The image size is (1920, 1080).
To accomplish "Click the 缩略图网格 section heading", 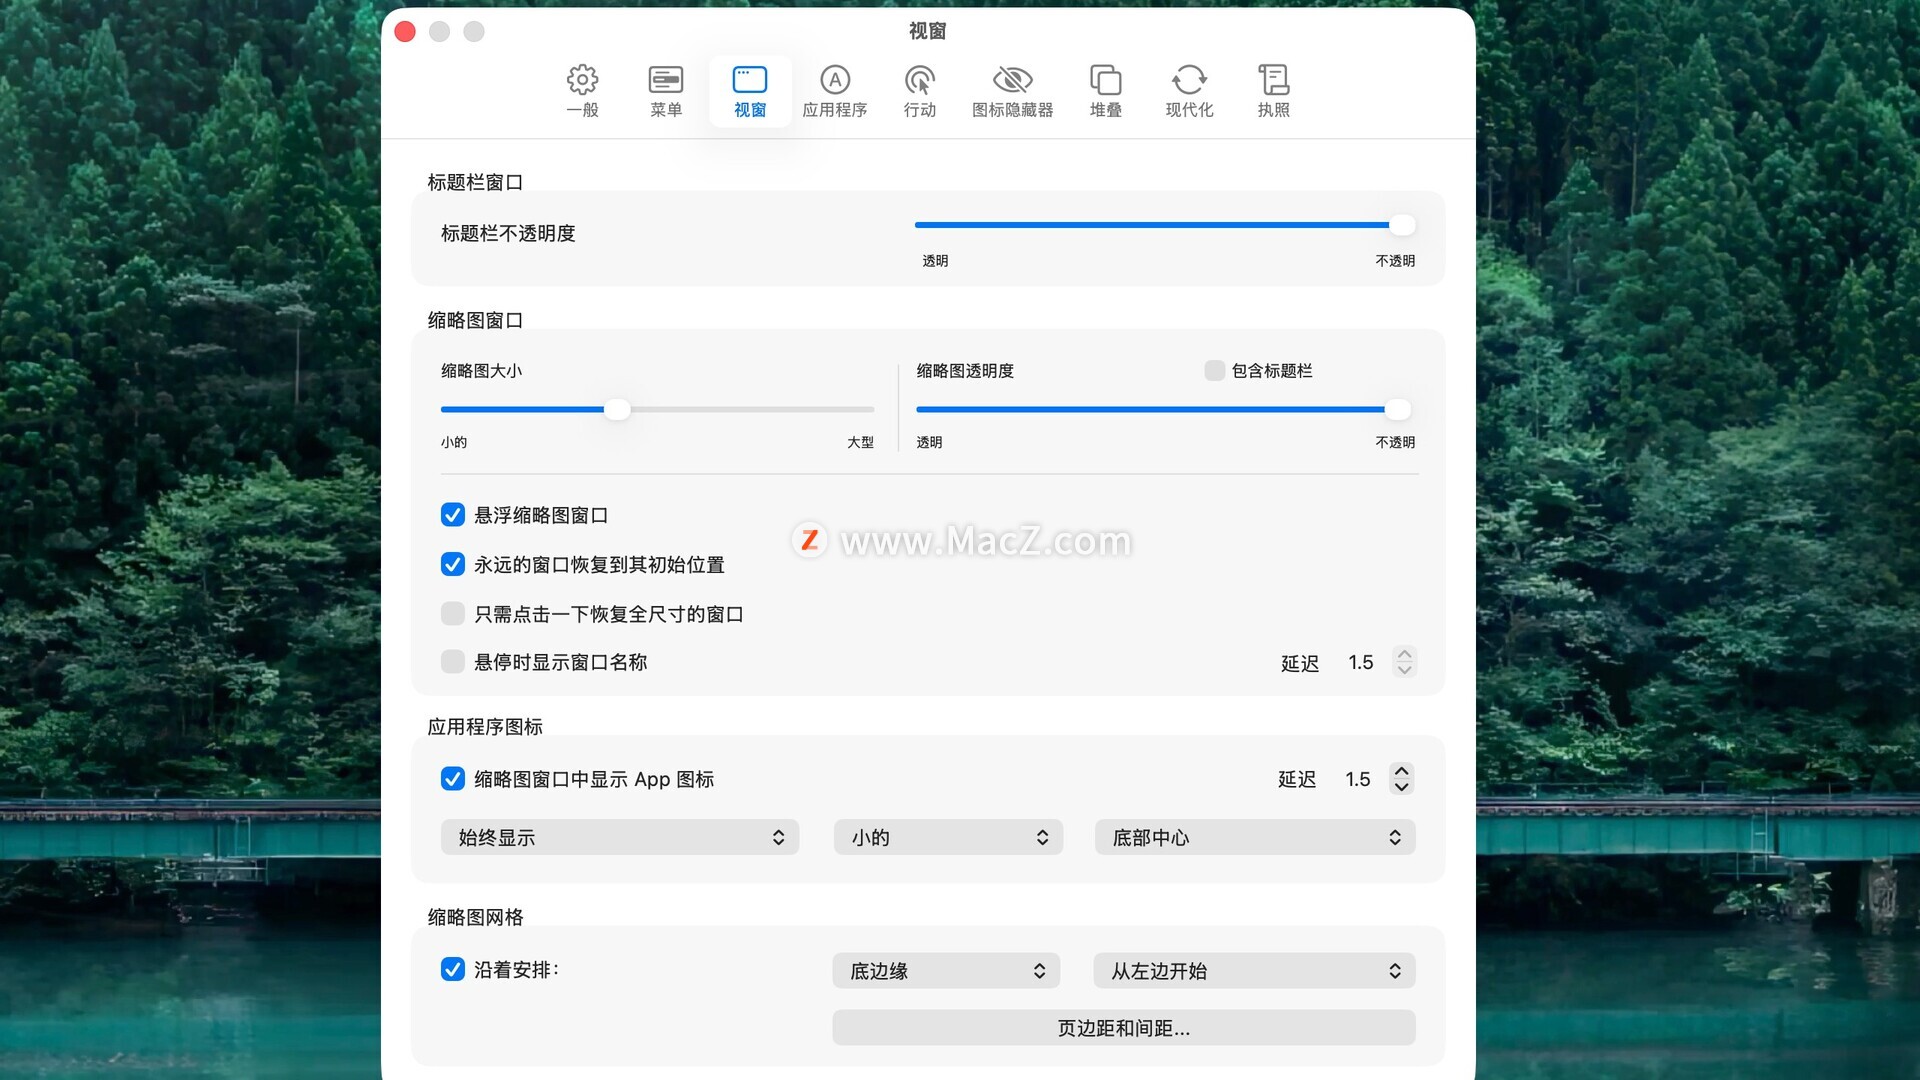I will (476, 917).
